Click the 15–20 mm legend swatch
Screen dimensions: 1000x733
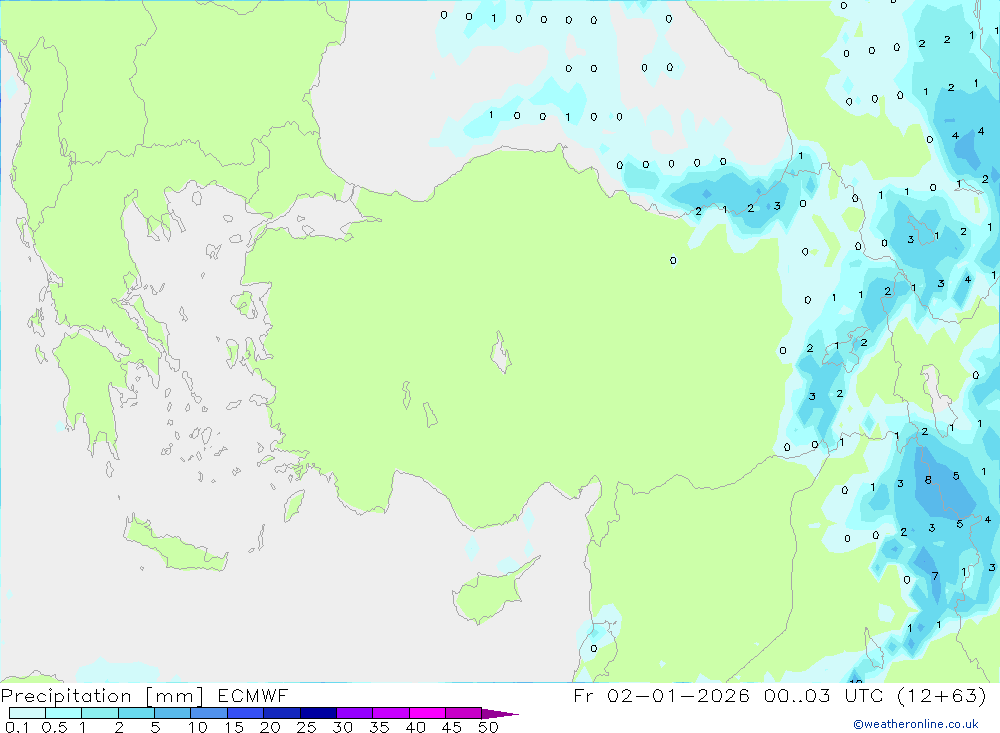246,713
